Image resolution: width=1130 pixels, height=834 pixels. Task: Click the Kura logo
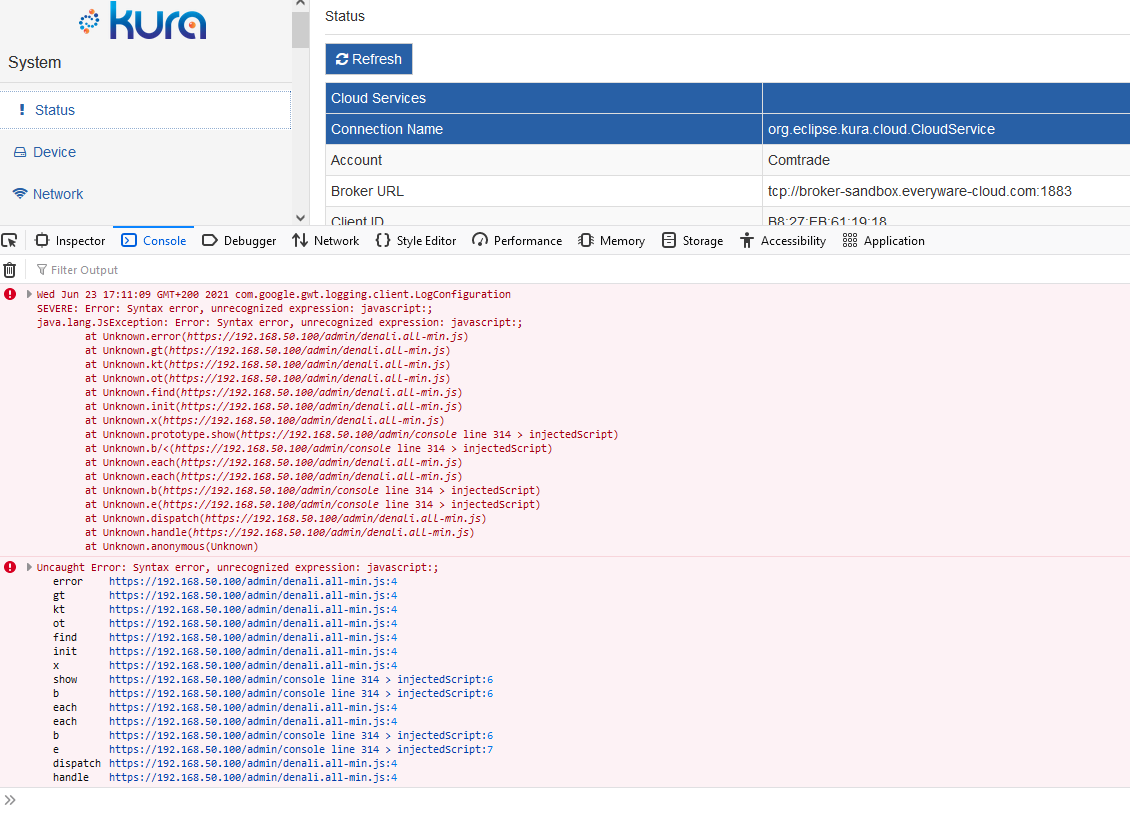[142, 22]
